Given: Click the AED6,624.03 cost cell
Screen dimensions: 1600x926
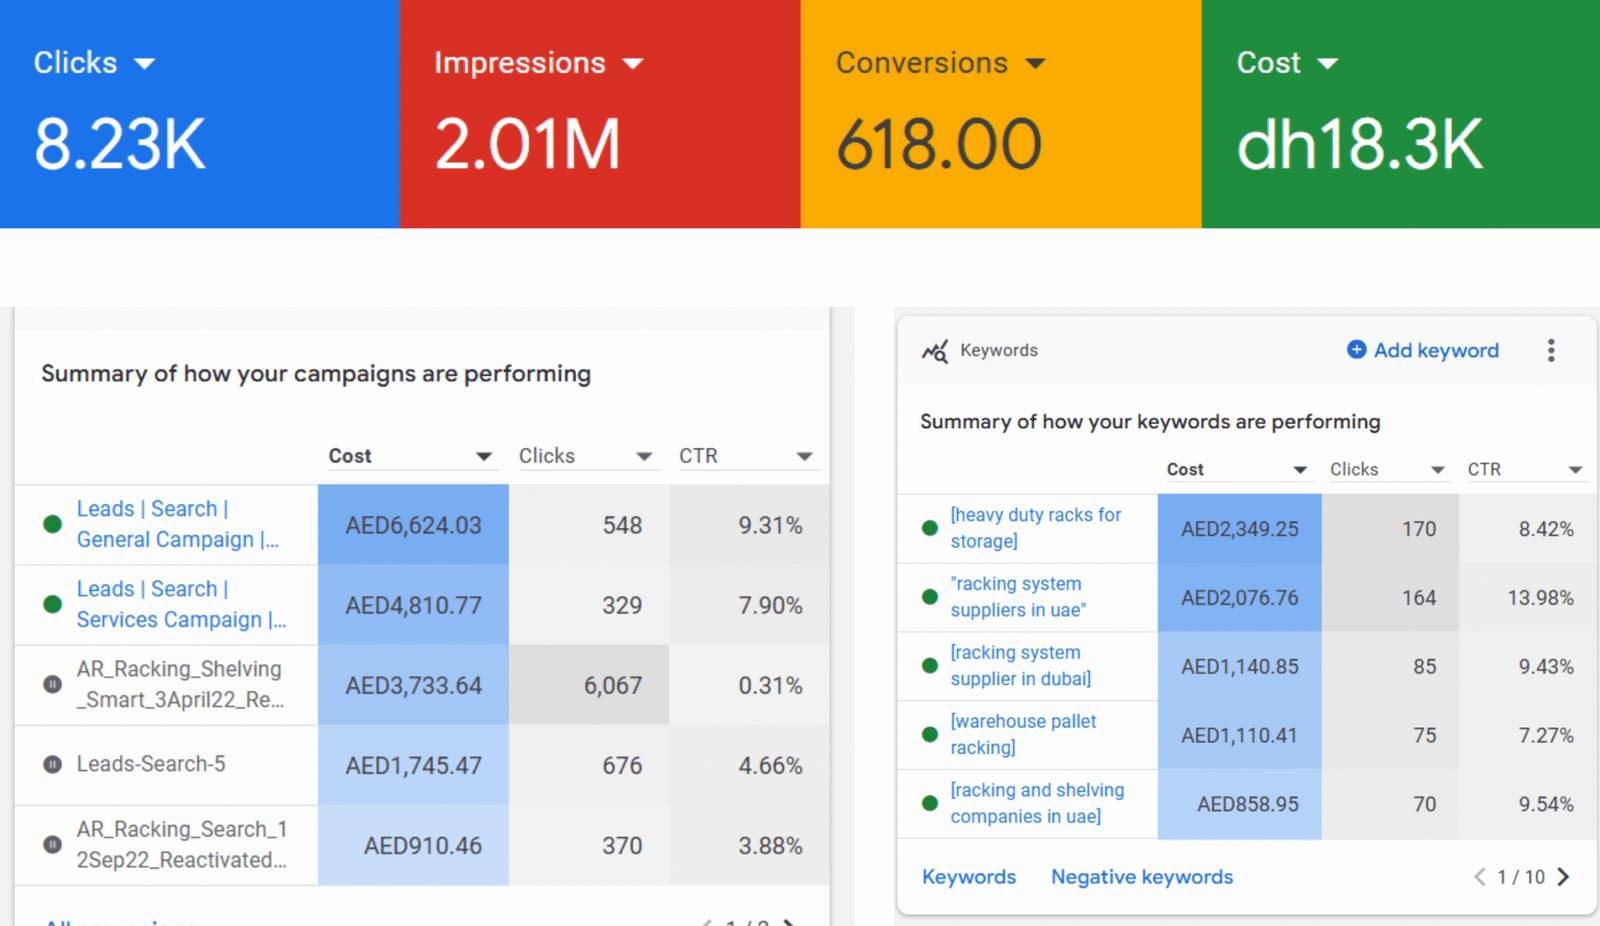Looking at the screenshot, I should coord(413,525).
